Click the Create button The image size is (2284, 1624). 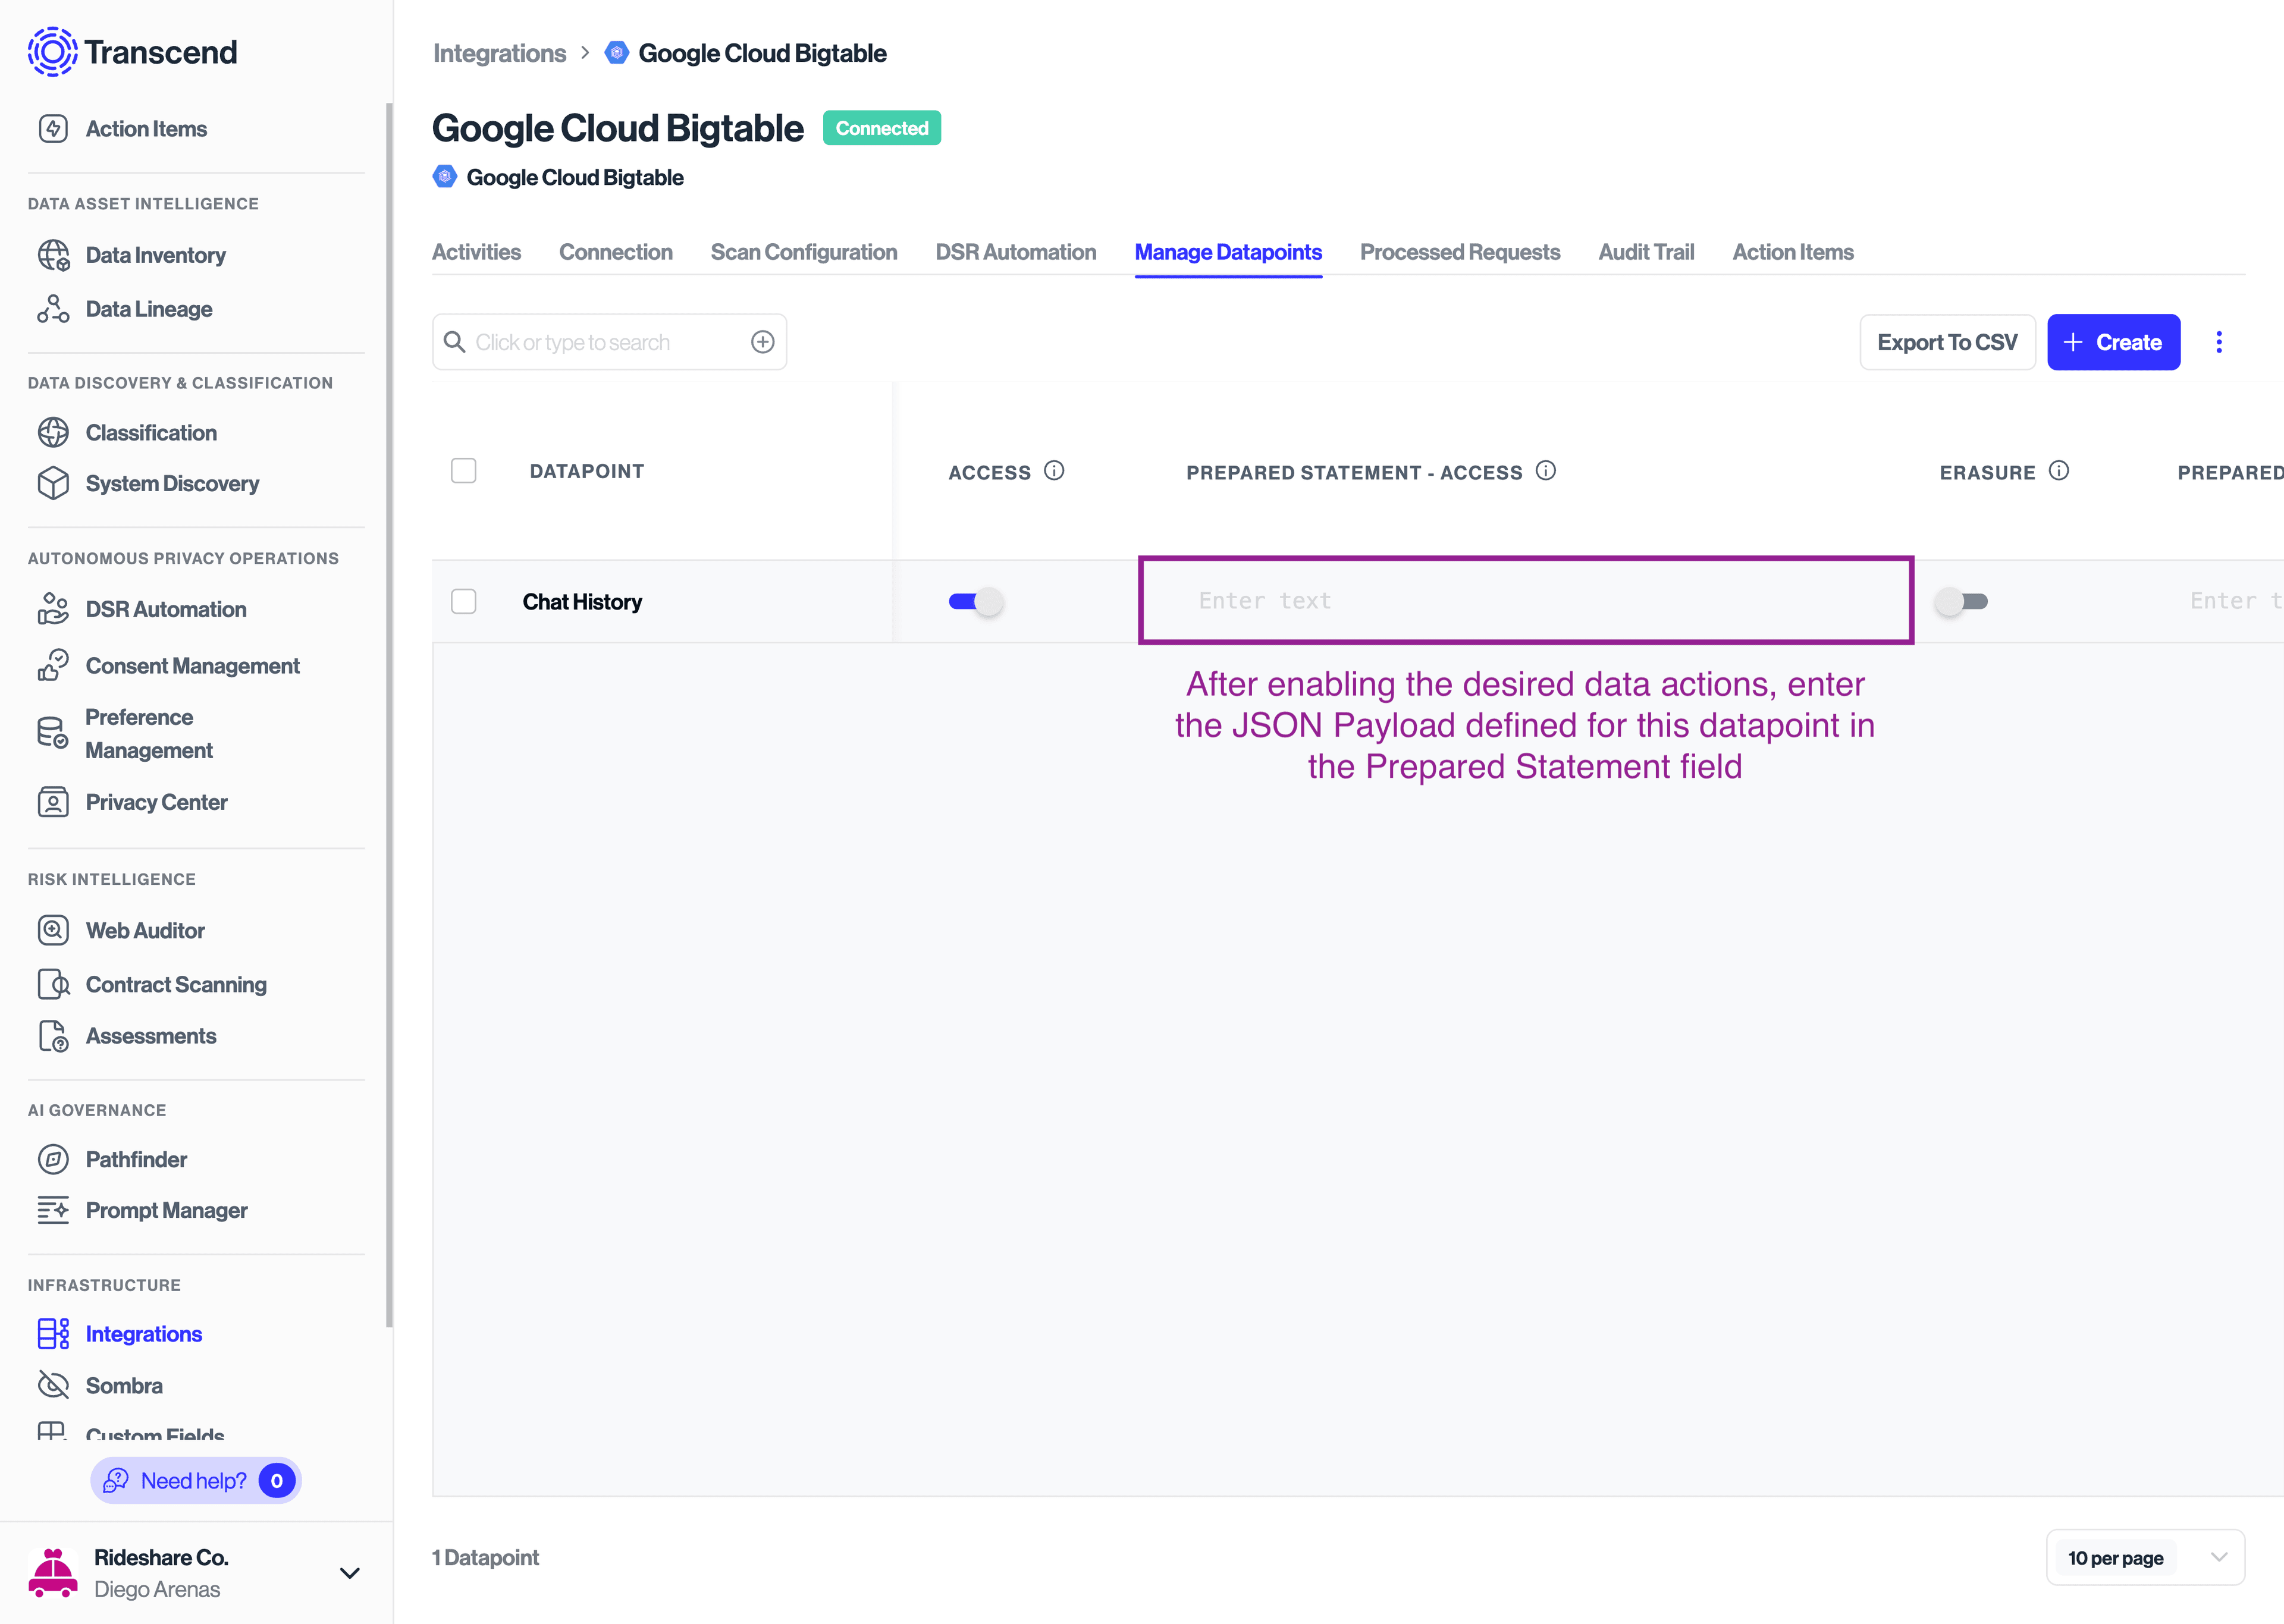tap(2113, 342)
